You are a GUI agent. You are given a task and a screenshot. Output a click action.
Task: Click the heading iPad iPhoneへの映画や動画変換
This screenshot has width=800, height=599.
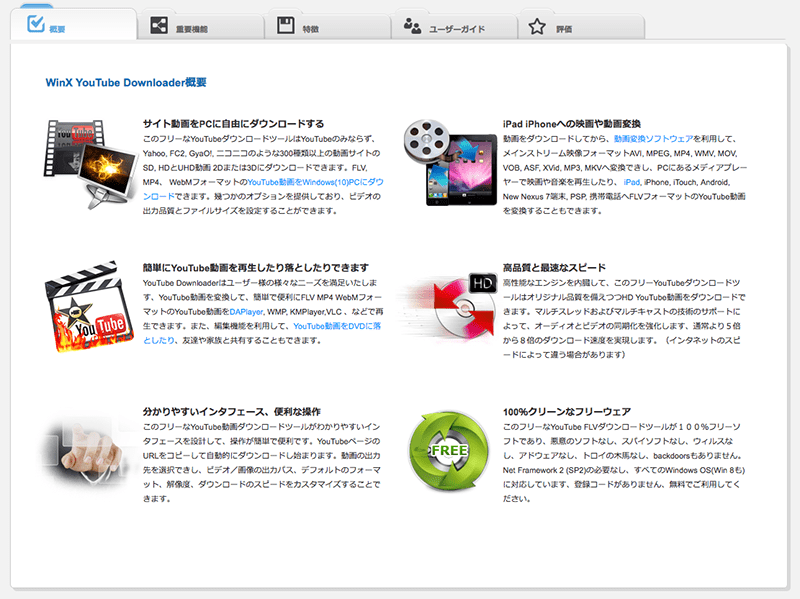point(571,124)
